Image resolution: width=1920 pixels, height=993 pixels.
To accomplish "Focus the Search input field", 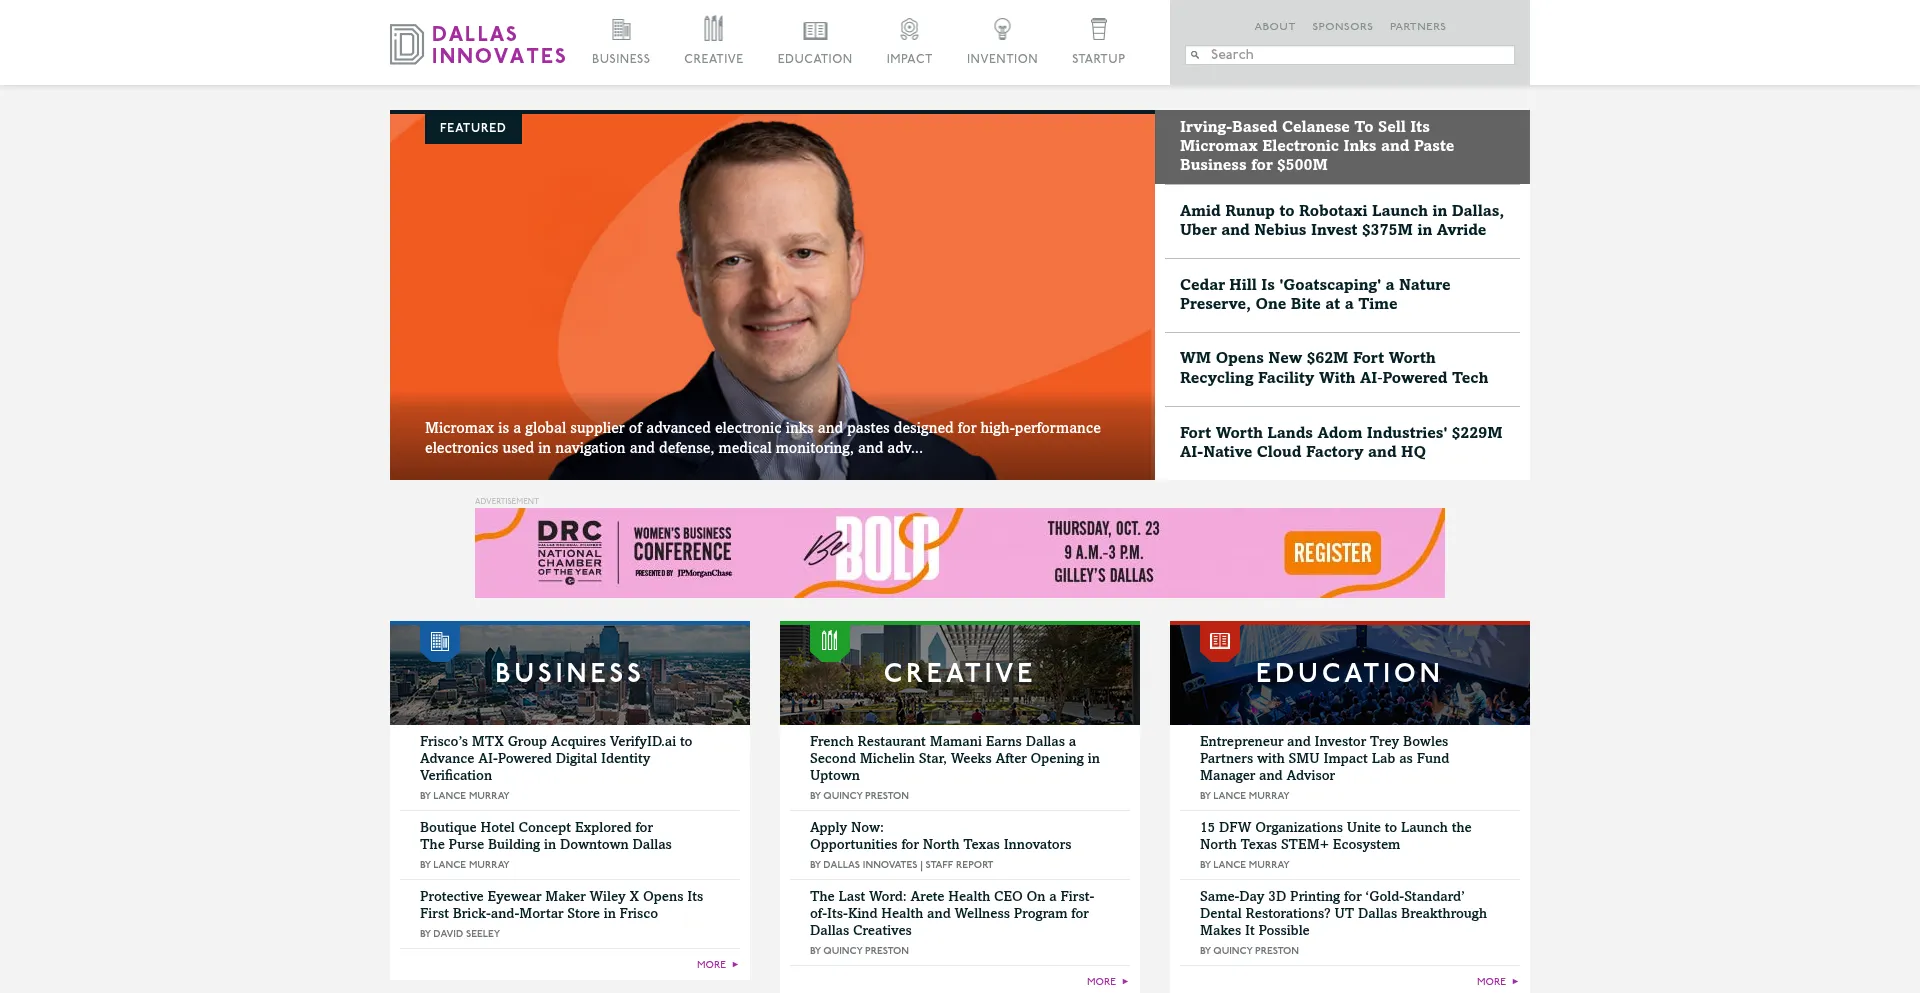I will (x=1358, y=55).
